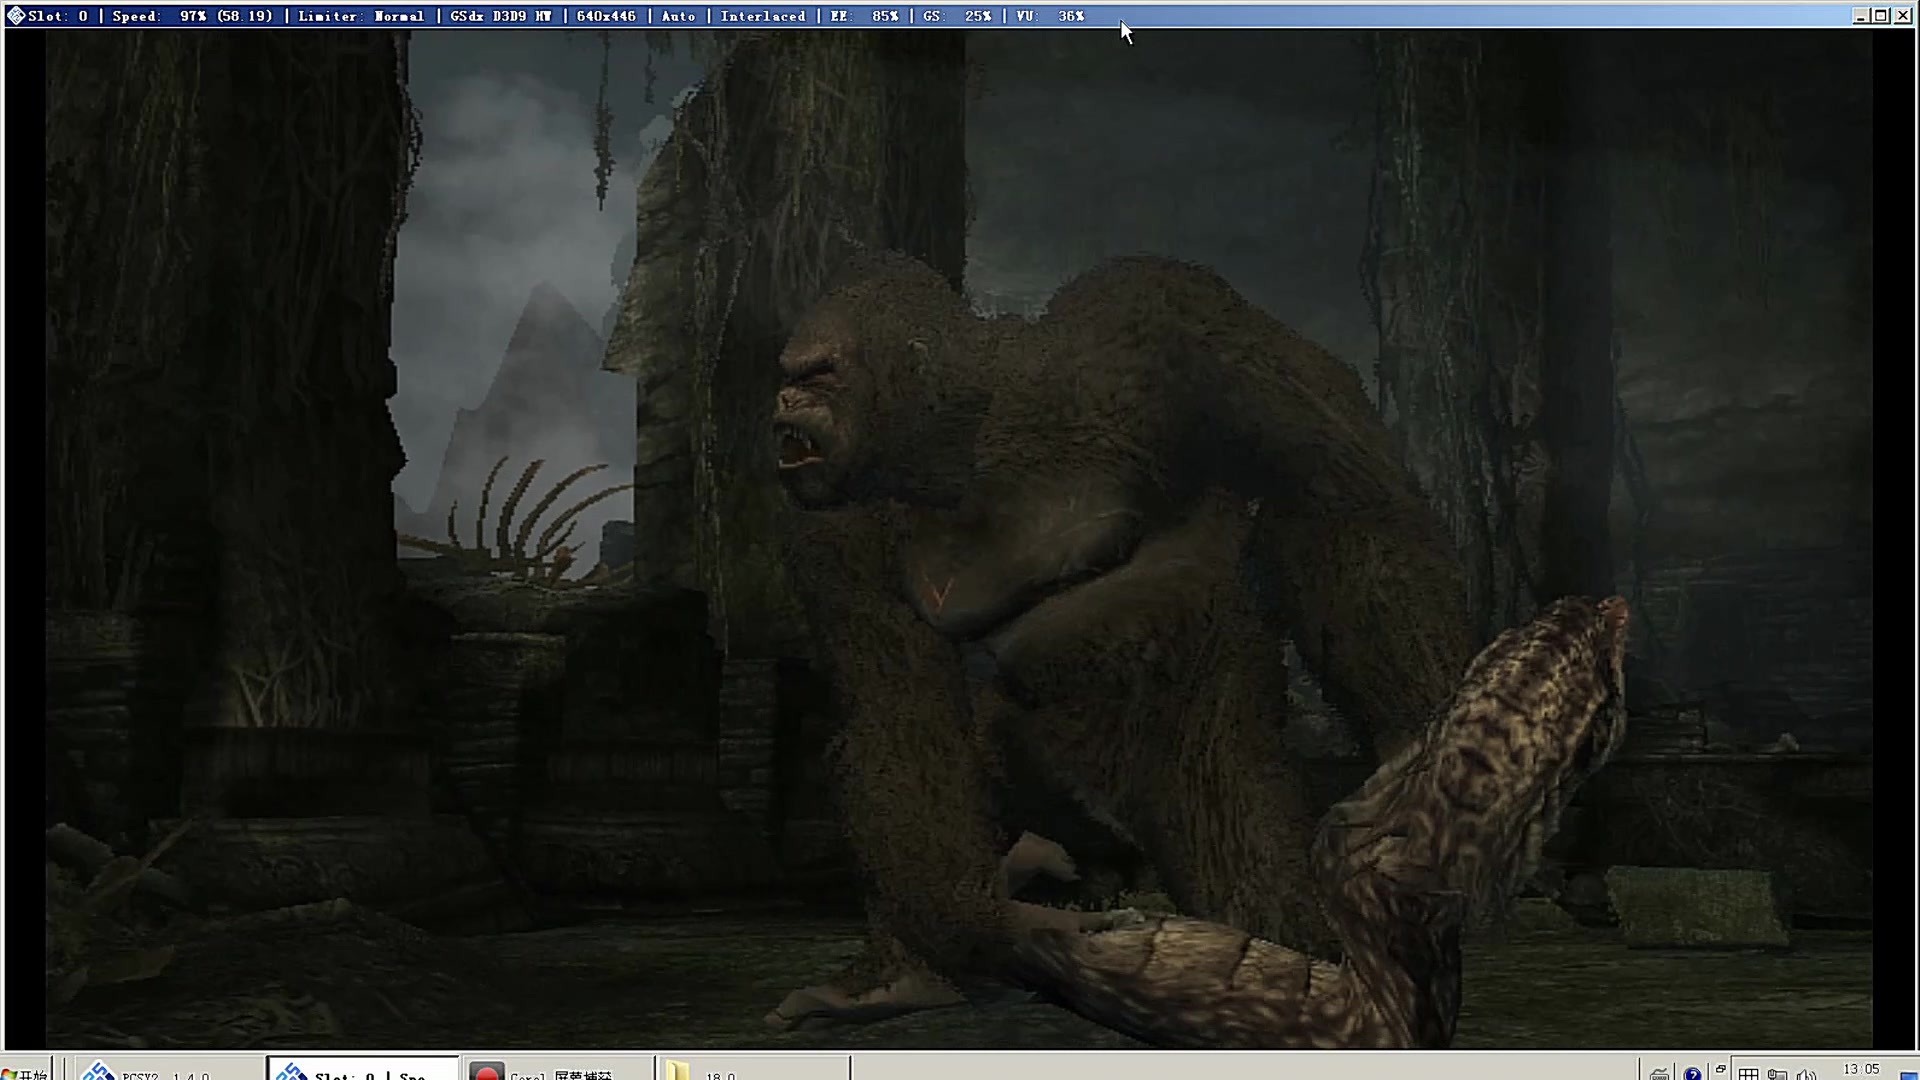Click the language bar restore icon
1920x1080 pixels.
click(x=1721, y=1069)
